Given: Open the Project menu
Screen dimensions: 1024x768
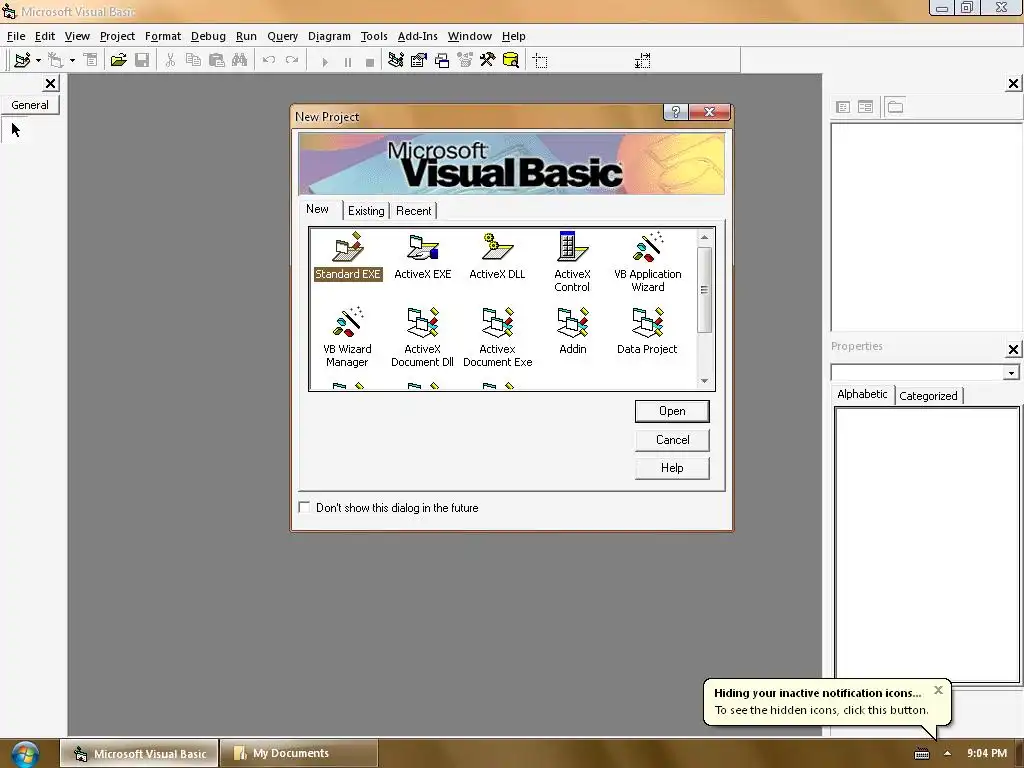Looking at the screenshot, I should (x=117, y=36).
